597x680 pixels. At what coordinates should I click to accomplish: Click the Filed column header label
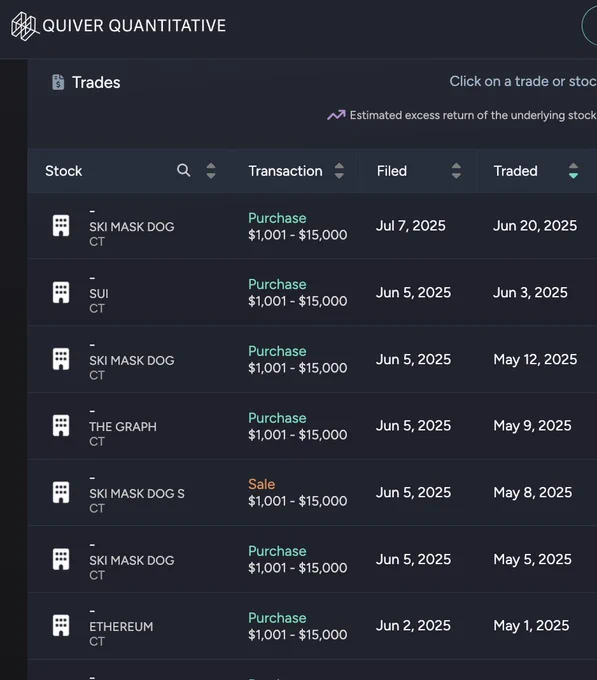click(391, 171)
